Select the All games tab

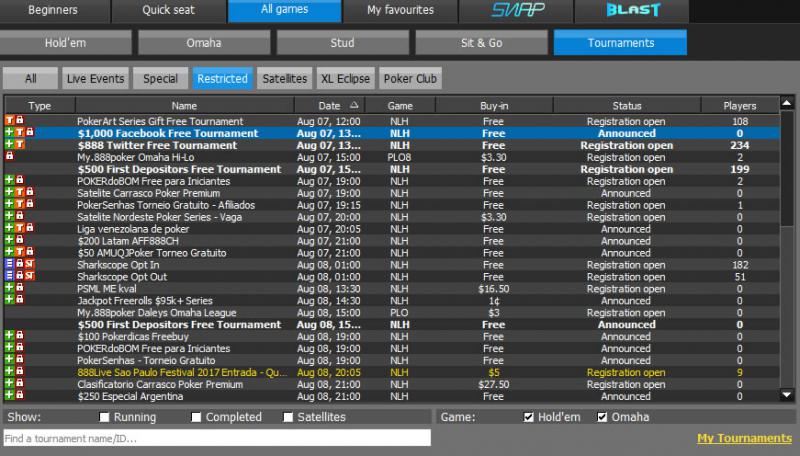pyautogui.click(x=285, y=10)
